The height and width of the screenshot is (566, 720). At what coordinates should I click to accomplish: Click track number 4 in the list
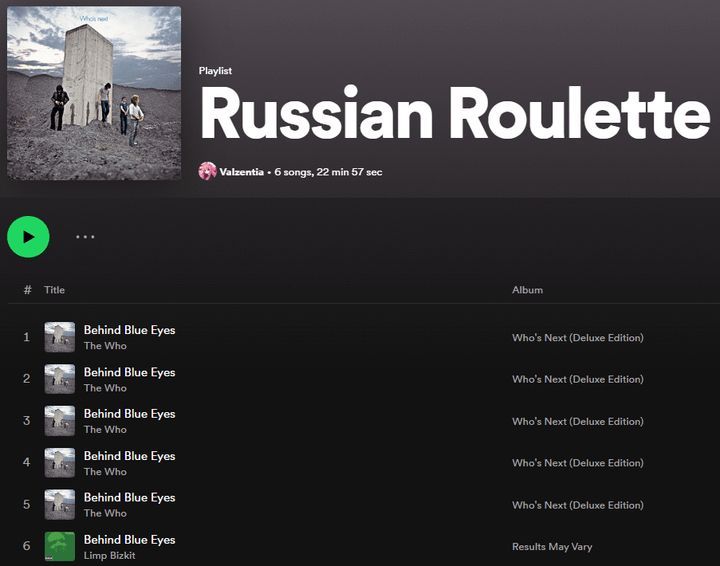[26, 463]
